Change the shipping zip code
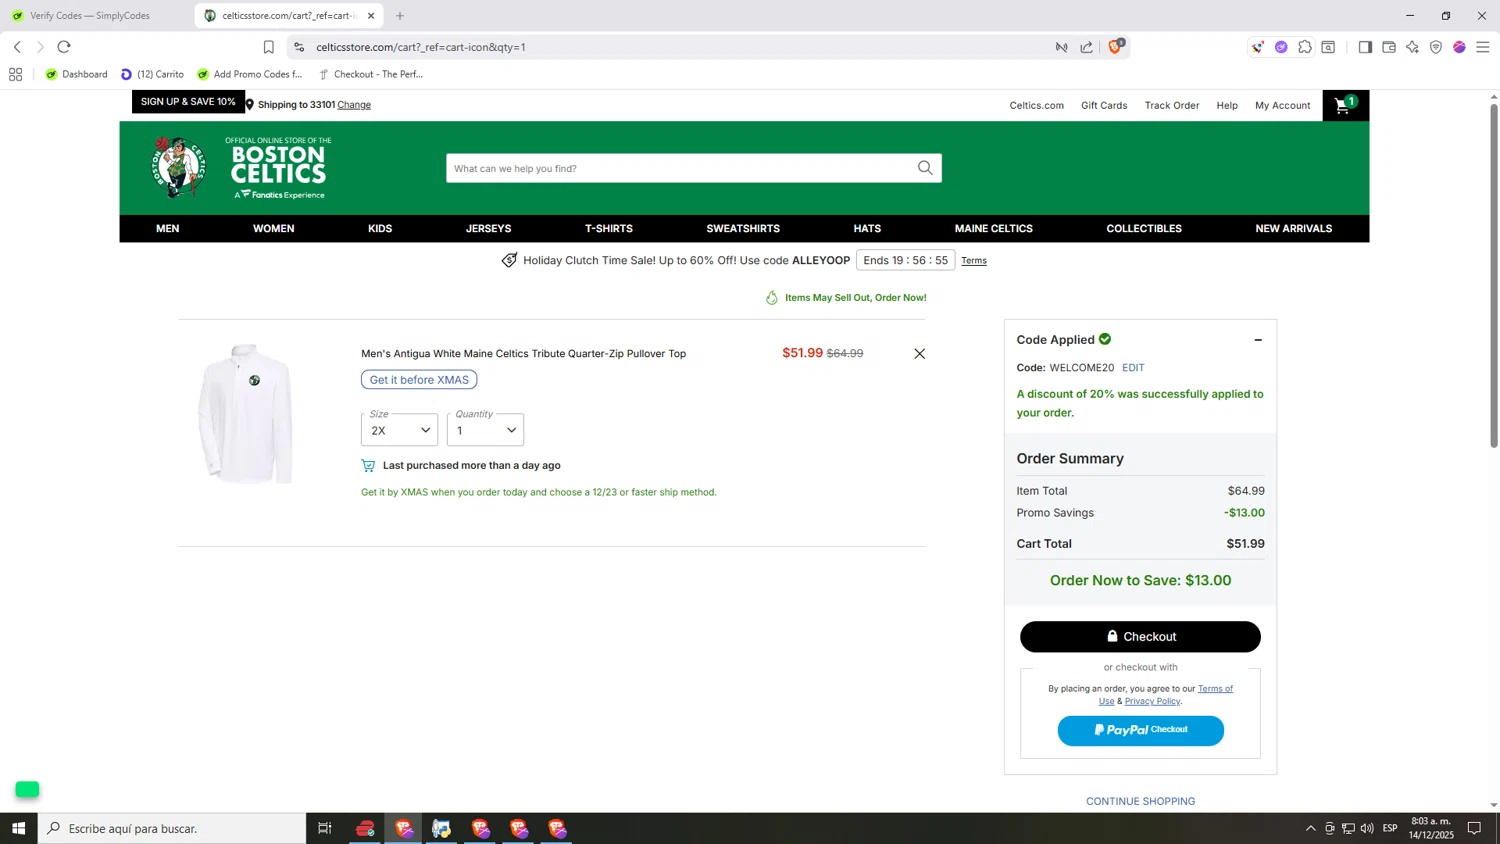The width and height of the screenshot is (1500, 844). [x=354, y=105]
